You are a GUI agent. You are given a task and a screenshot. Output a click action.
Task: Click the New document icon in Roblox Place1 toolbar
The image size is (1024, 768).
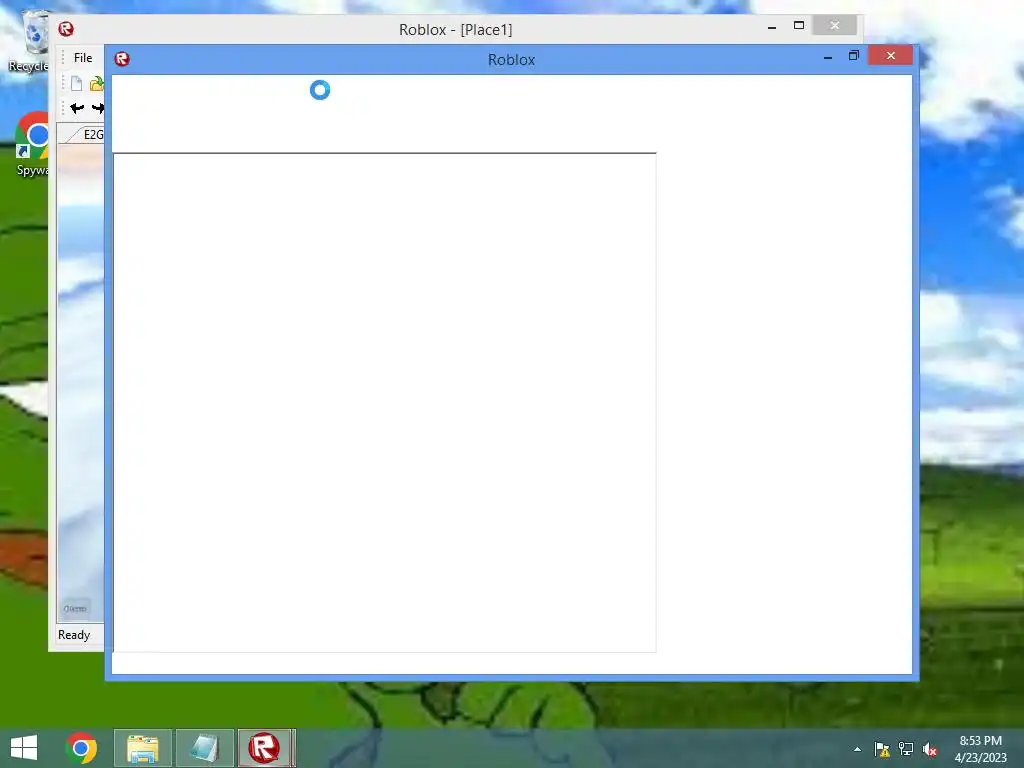(76, 83)
